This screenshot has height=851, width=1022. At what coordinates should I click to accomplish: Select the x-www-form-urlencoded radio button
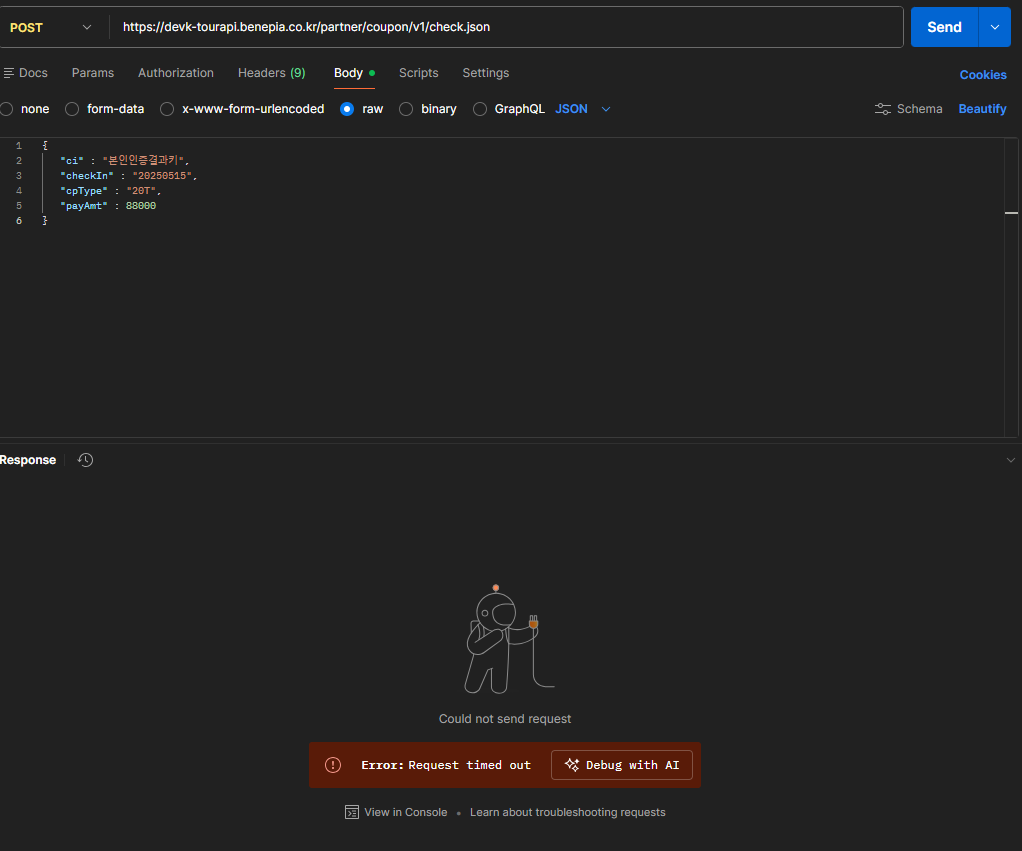point(167,109)
